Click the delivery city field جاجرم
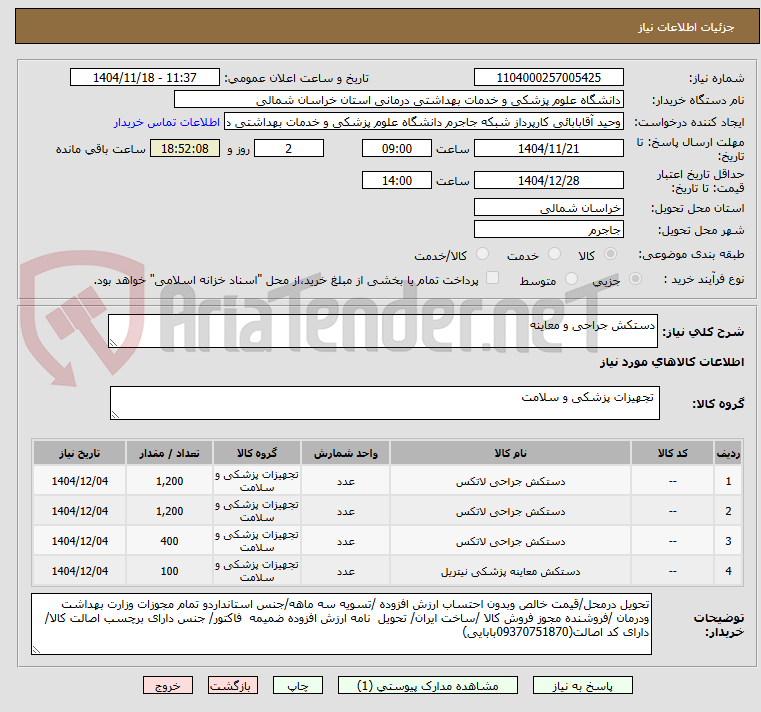761x712 pixels. [548, 230]
